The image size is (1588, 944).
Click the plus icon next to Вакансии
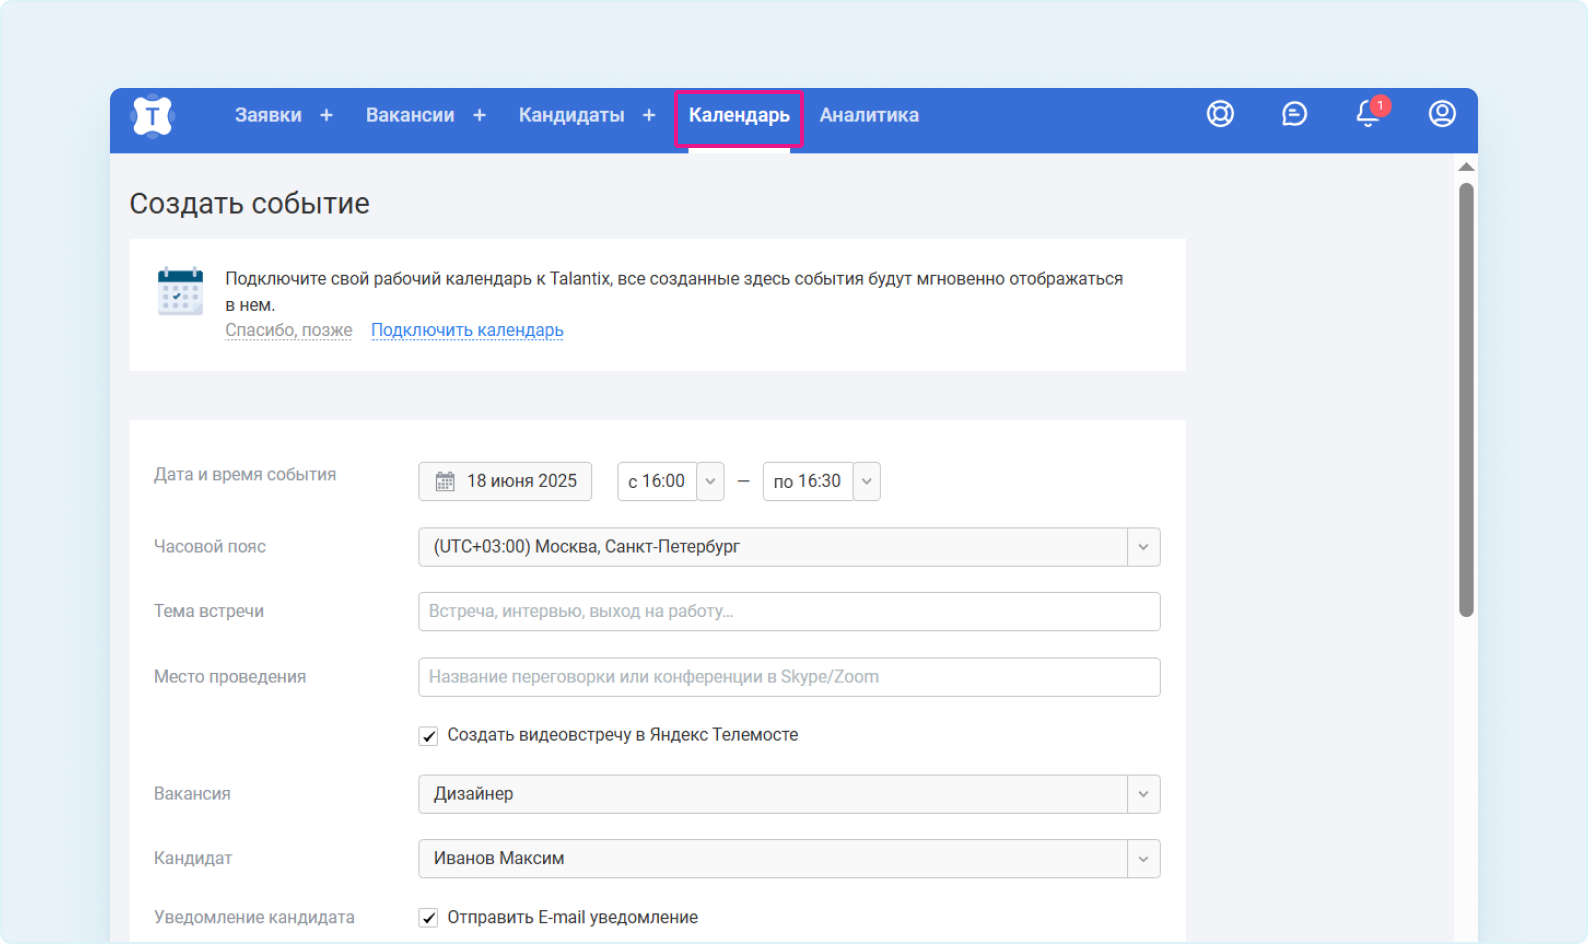pyautogui.click(x=479, y=115)
